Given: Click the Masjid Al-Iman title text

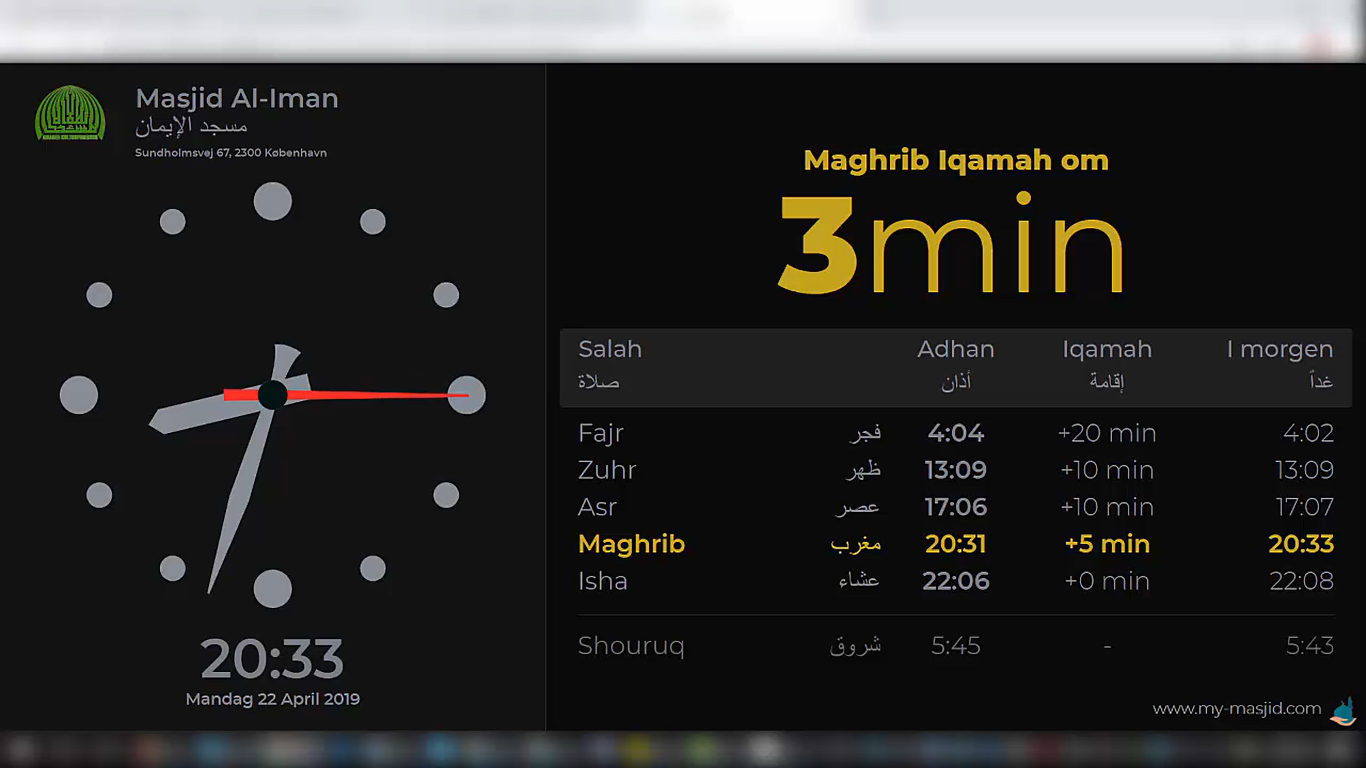Looking at the screenshot, I should coord(237,98).
